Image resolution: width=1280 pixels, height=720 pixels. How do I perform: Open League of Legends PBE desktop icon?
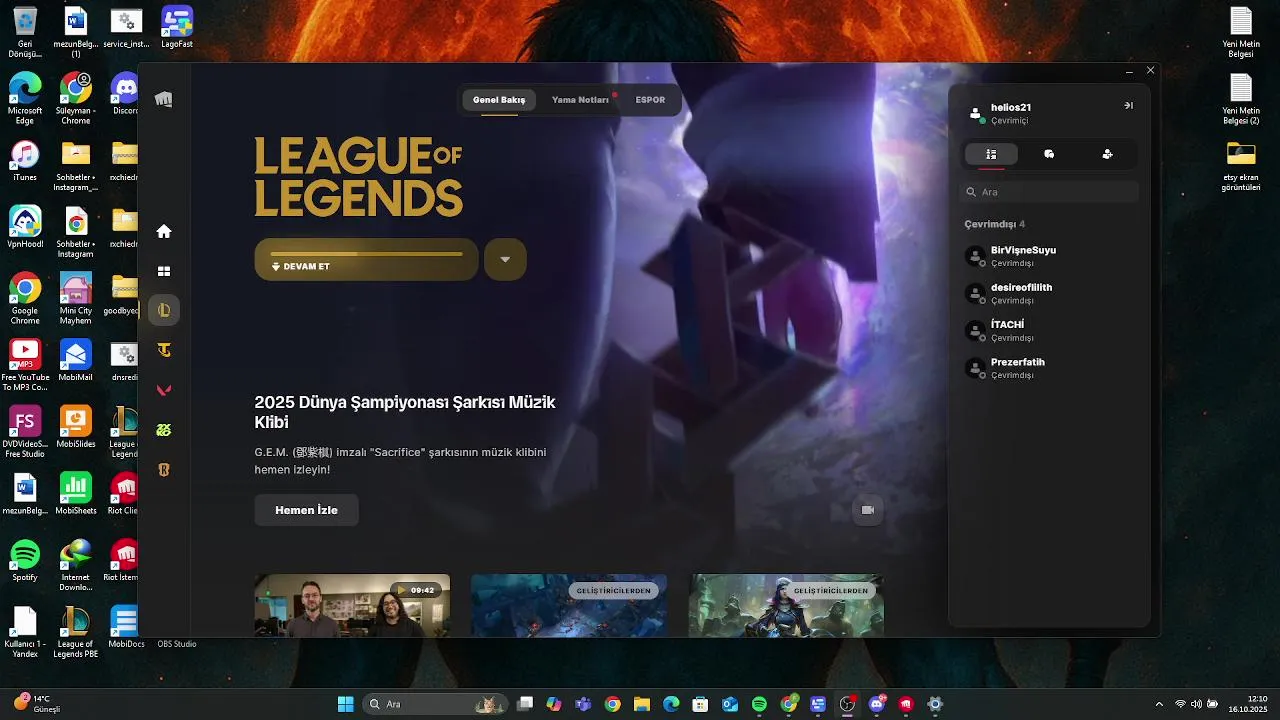coord(75,631)
